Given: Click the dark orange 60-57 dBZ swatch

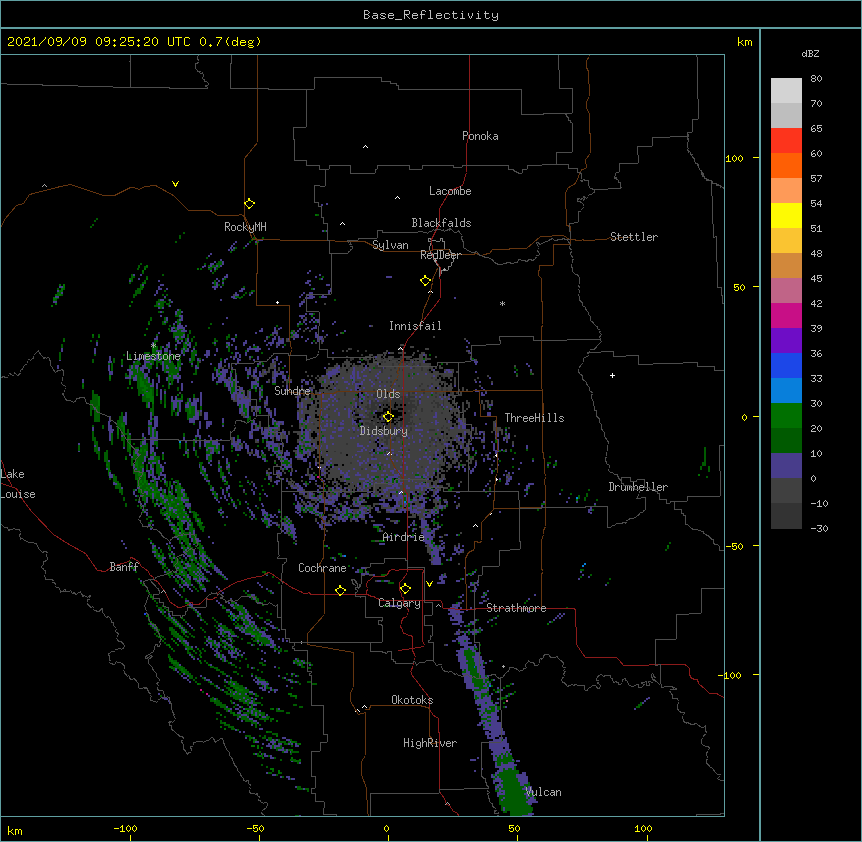Looking at the screenshot, I should click(x=786, y=165).
